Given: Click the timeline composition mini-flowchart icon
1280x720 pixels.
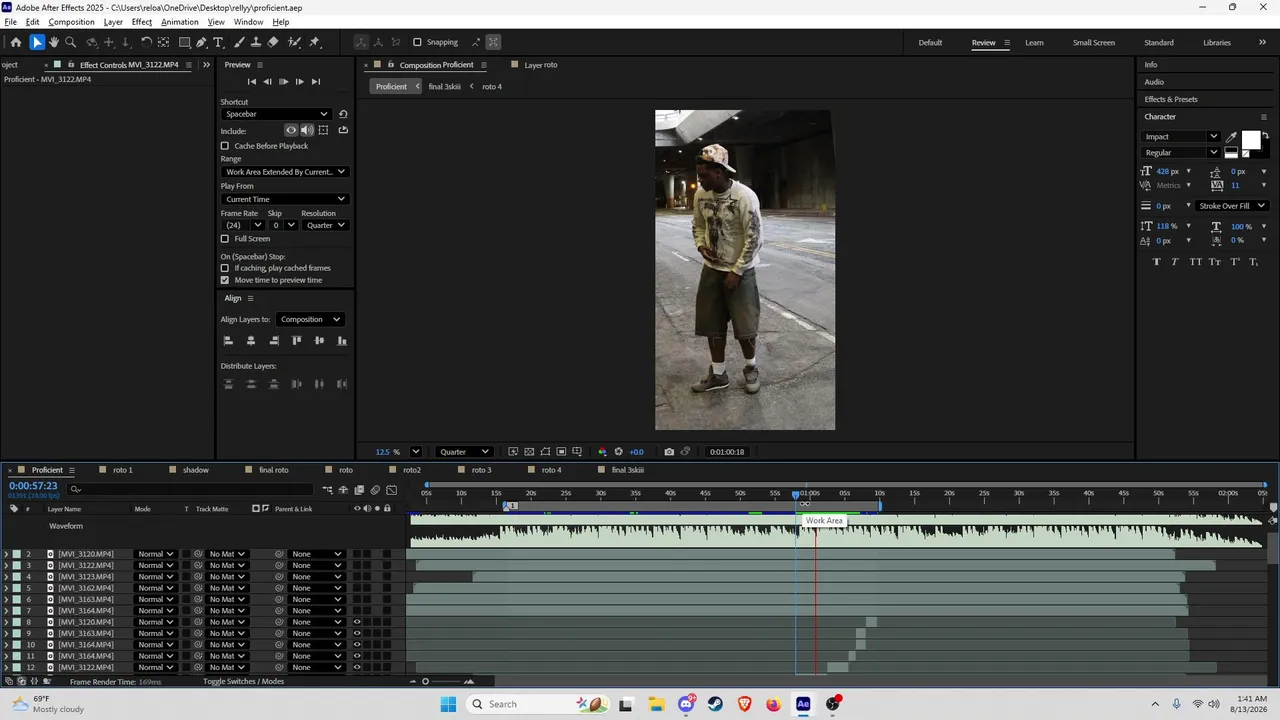Looking at the screenshot, I should point(327,490).
